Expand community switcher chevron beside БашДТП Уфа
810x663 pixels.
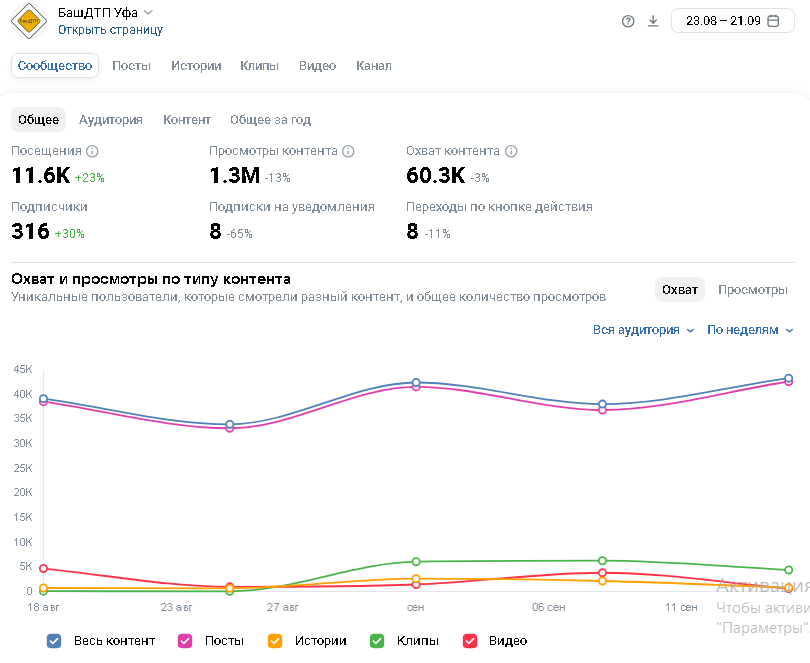coord(148,12)
